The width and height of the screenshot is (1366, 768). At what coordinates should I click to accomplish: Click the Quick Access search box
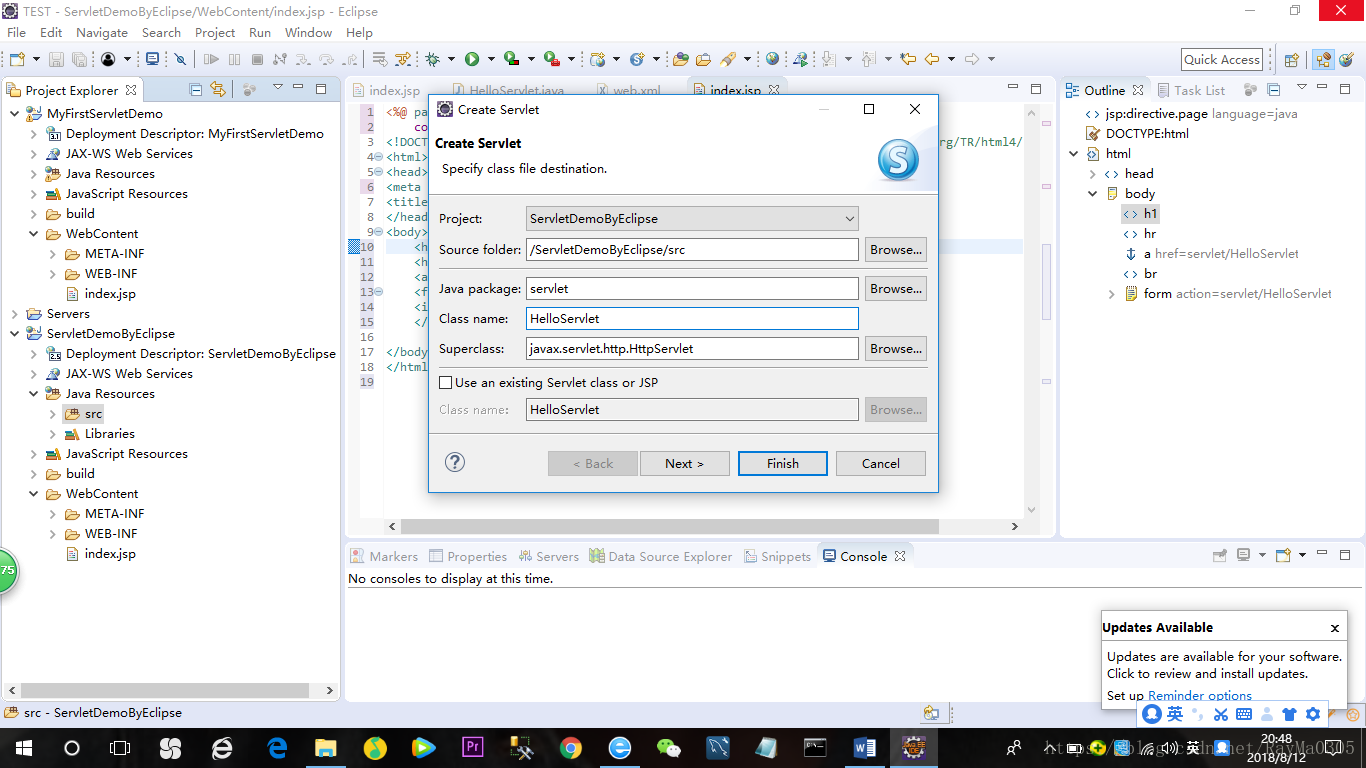(1222, 59)
